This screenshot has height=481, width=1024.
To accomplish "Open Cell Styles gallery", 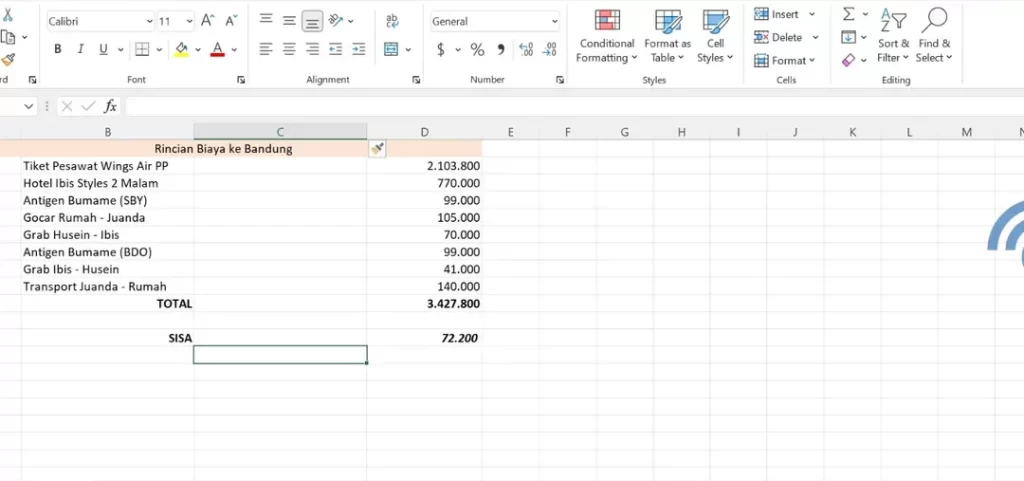I will click(715, 37).
